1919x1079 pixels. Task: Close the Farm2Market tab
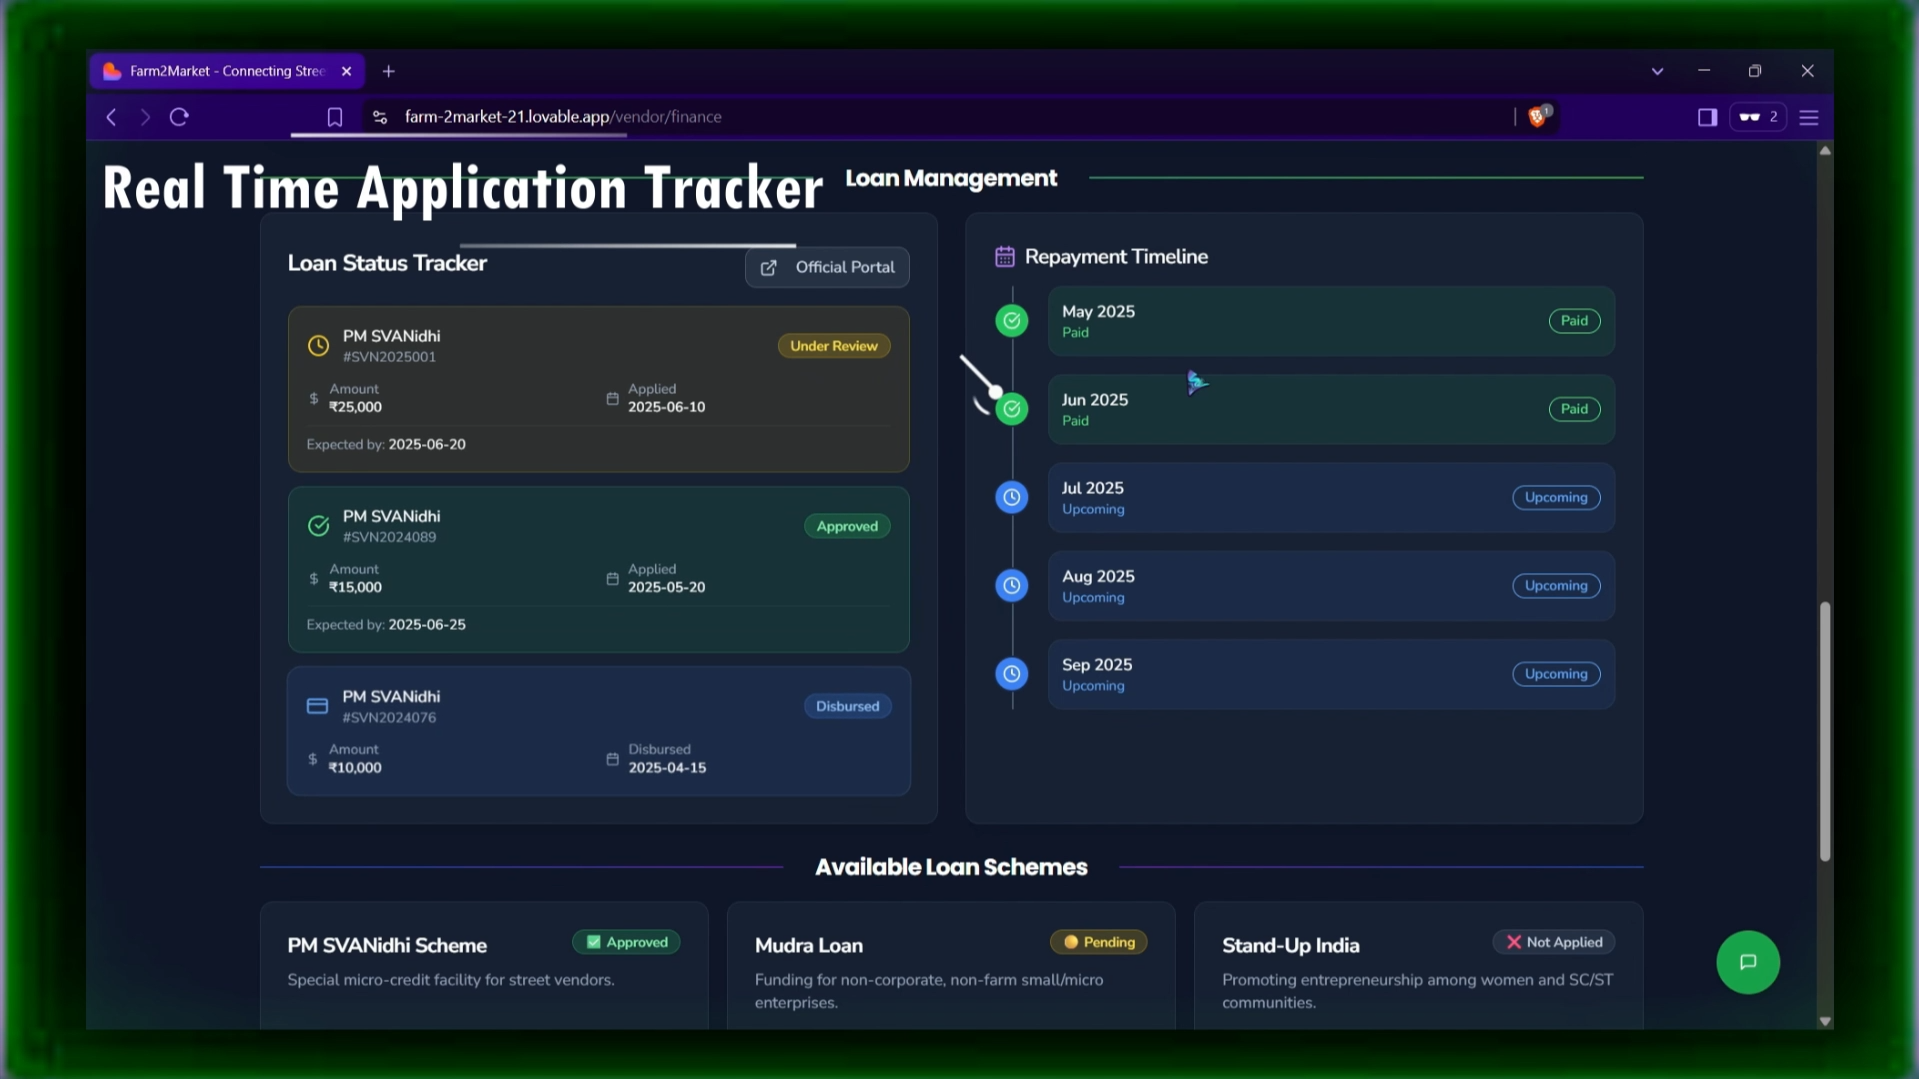(346, 71)
